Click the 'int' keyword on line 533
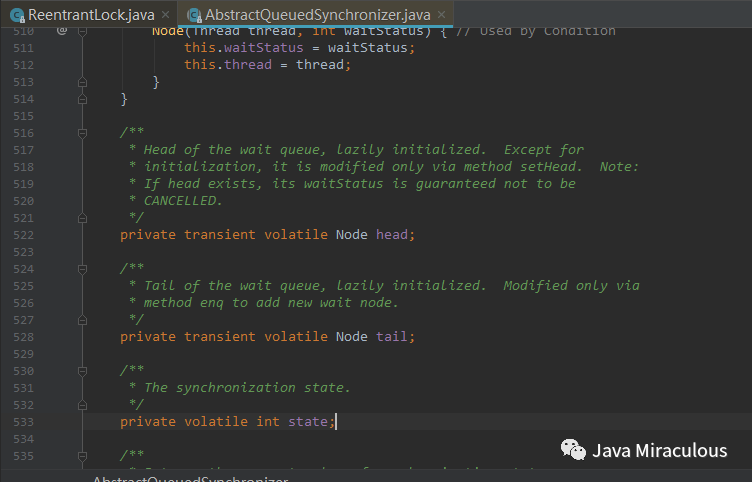 [268, 422]
